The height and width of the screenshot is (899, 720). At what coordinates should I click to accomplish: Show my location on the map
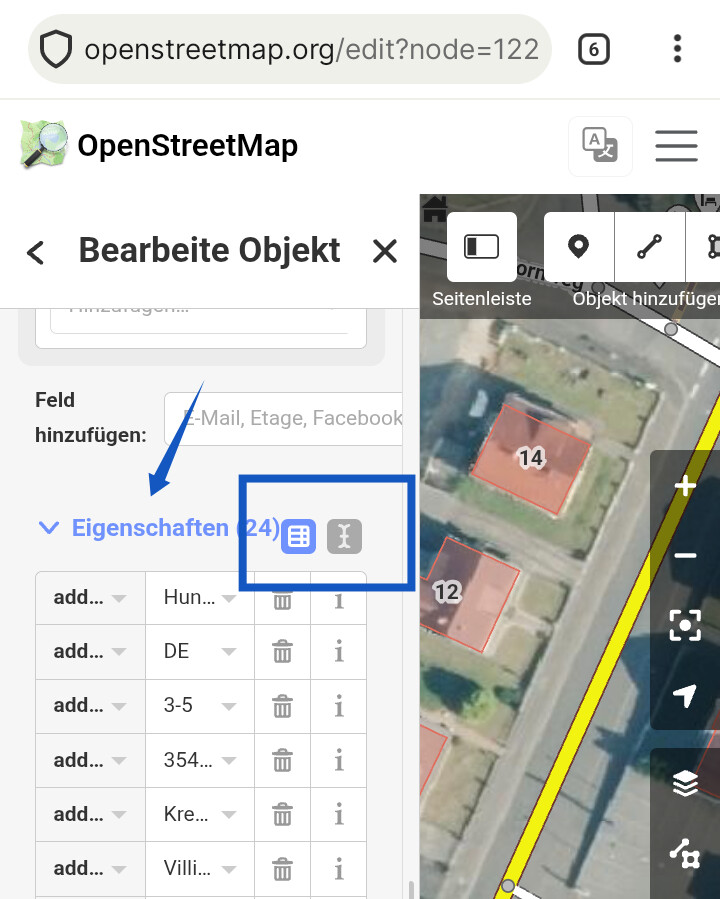[x=685, y=695]
